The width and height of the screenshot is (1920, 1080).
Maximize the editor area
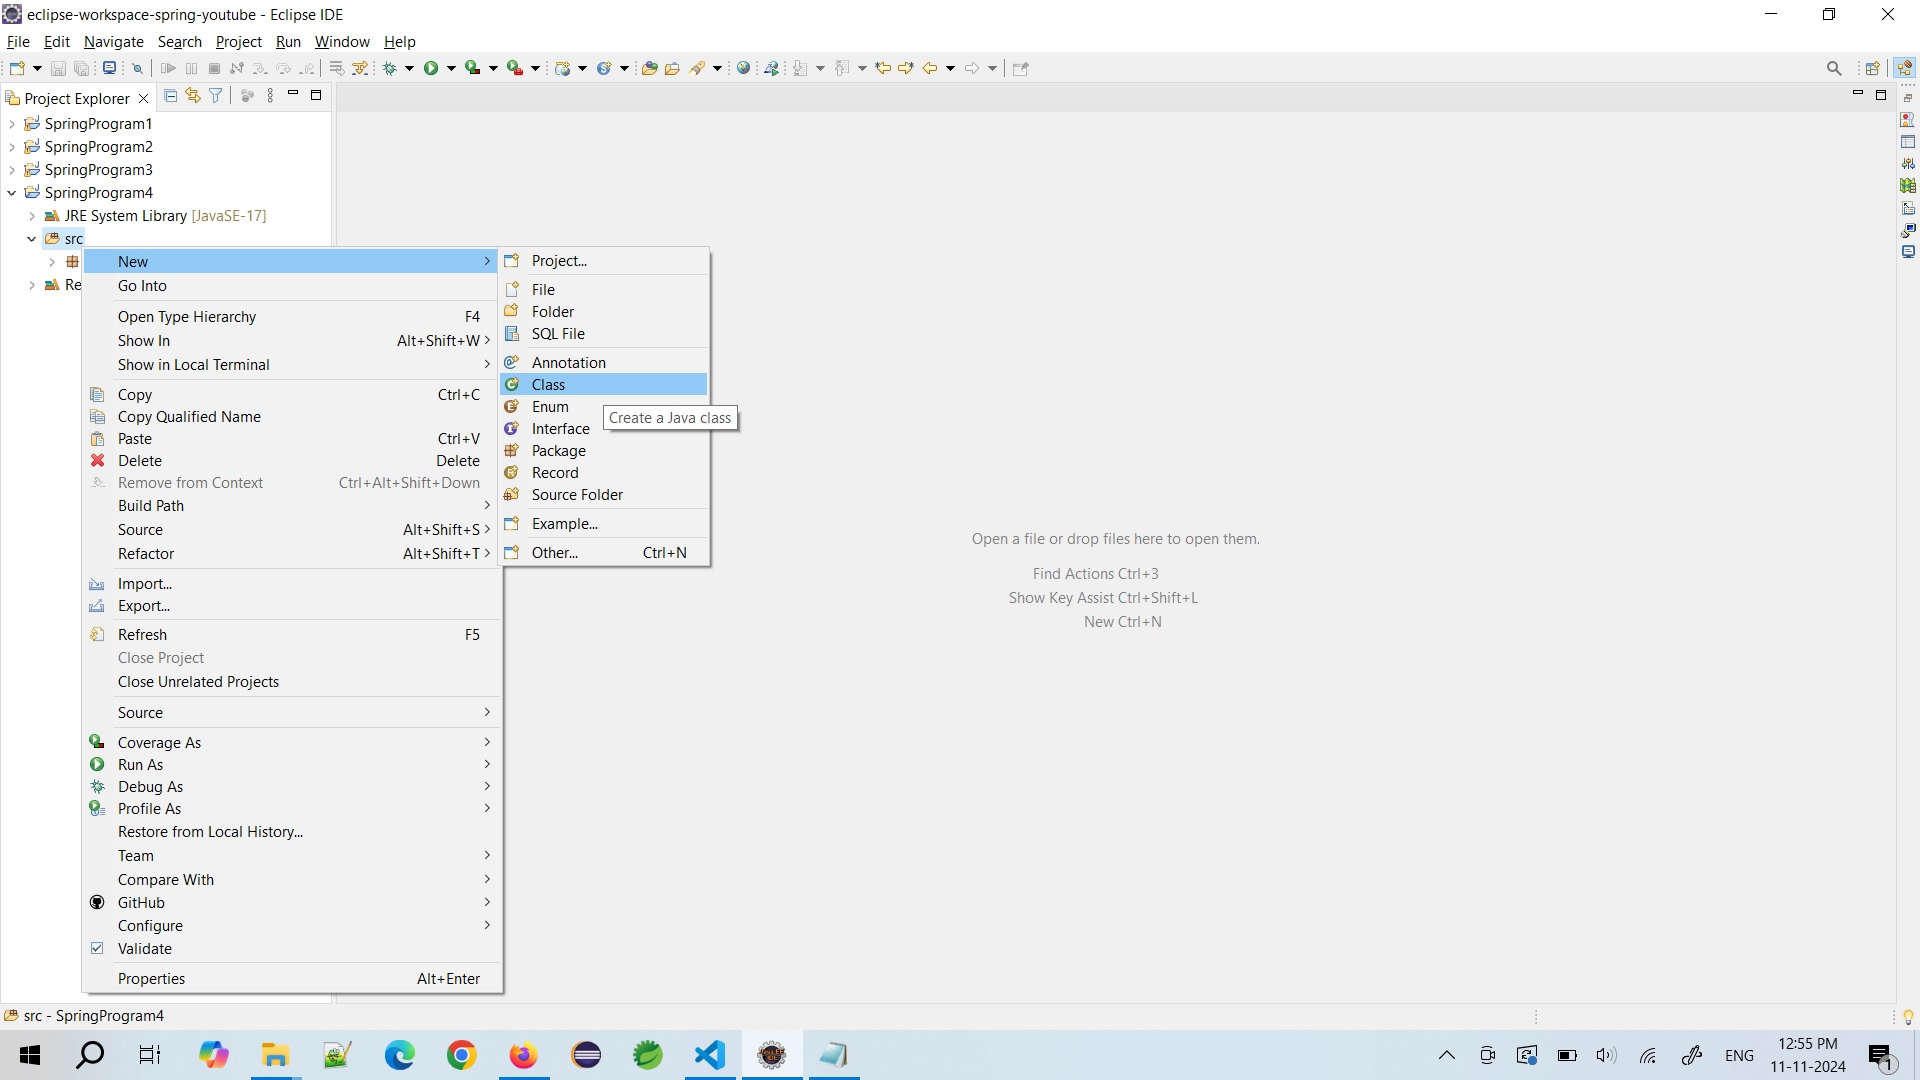click(1881, 95)
